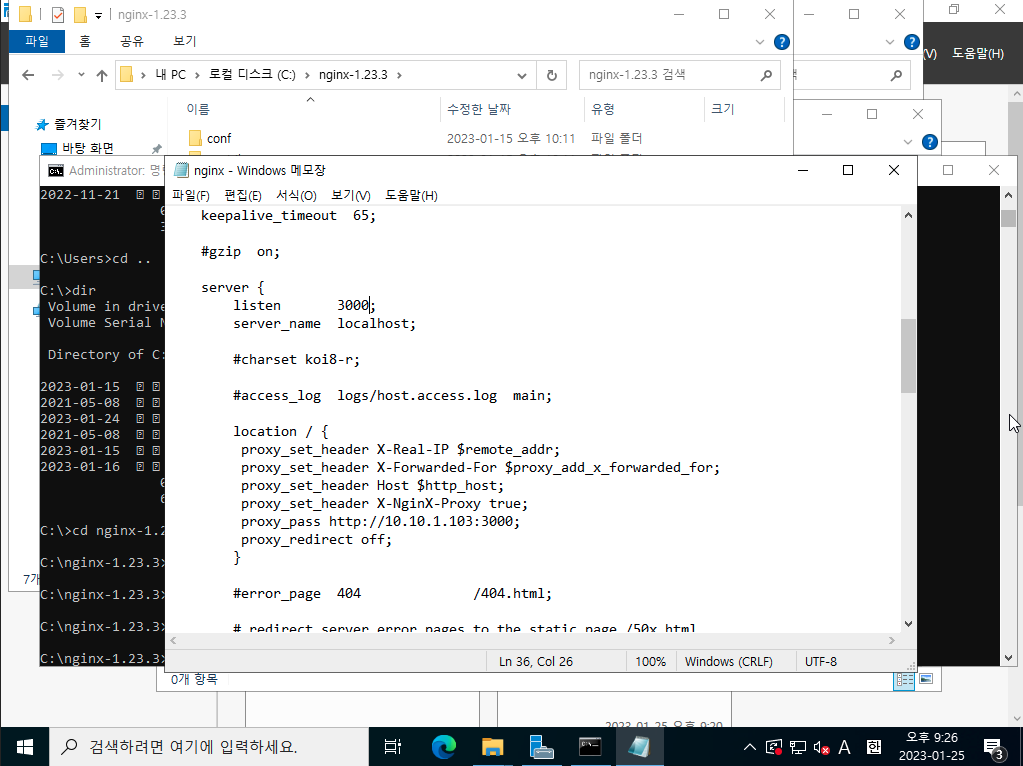Click 'Windows (CRLF)' in Notepad status bar
The image size is (1023, 766).
(x=729, y=662)
